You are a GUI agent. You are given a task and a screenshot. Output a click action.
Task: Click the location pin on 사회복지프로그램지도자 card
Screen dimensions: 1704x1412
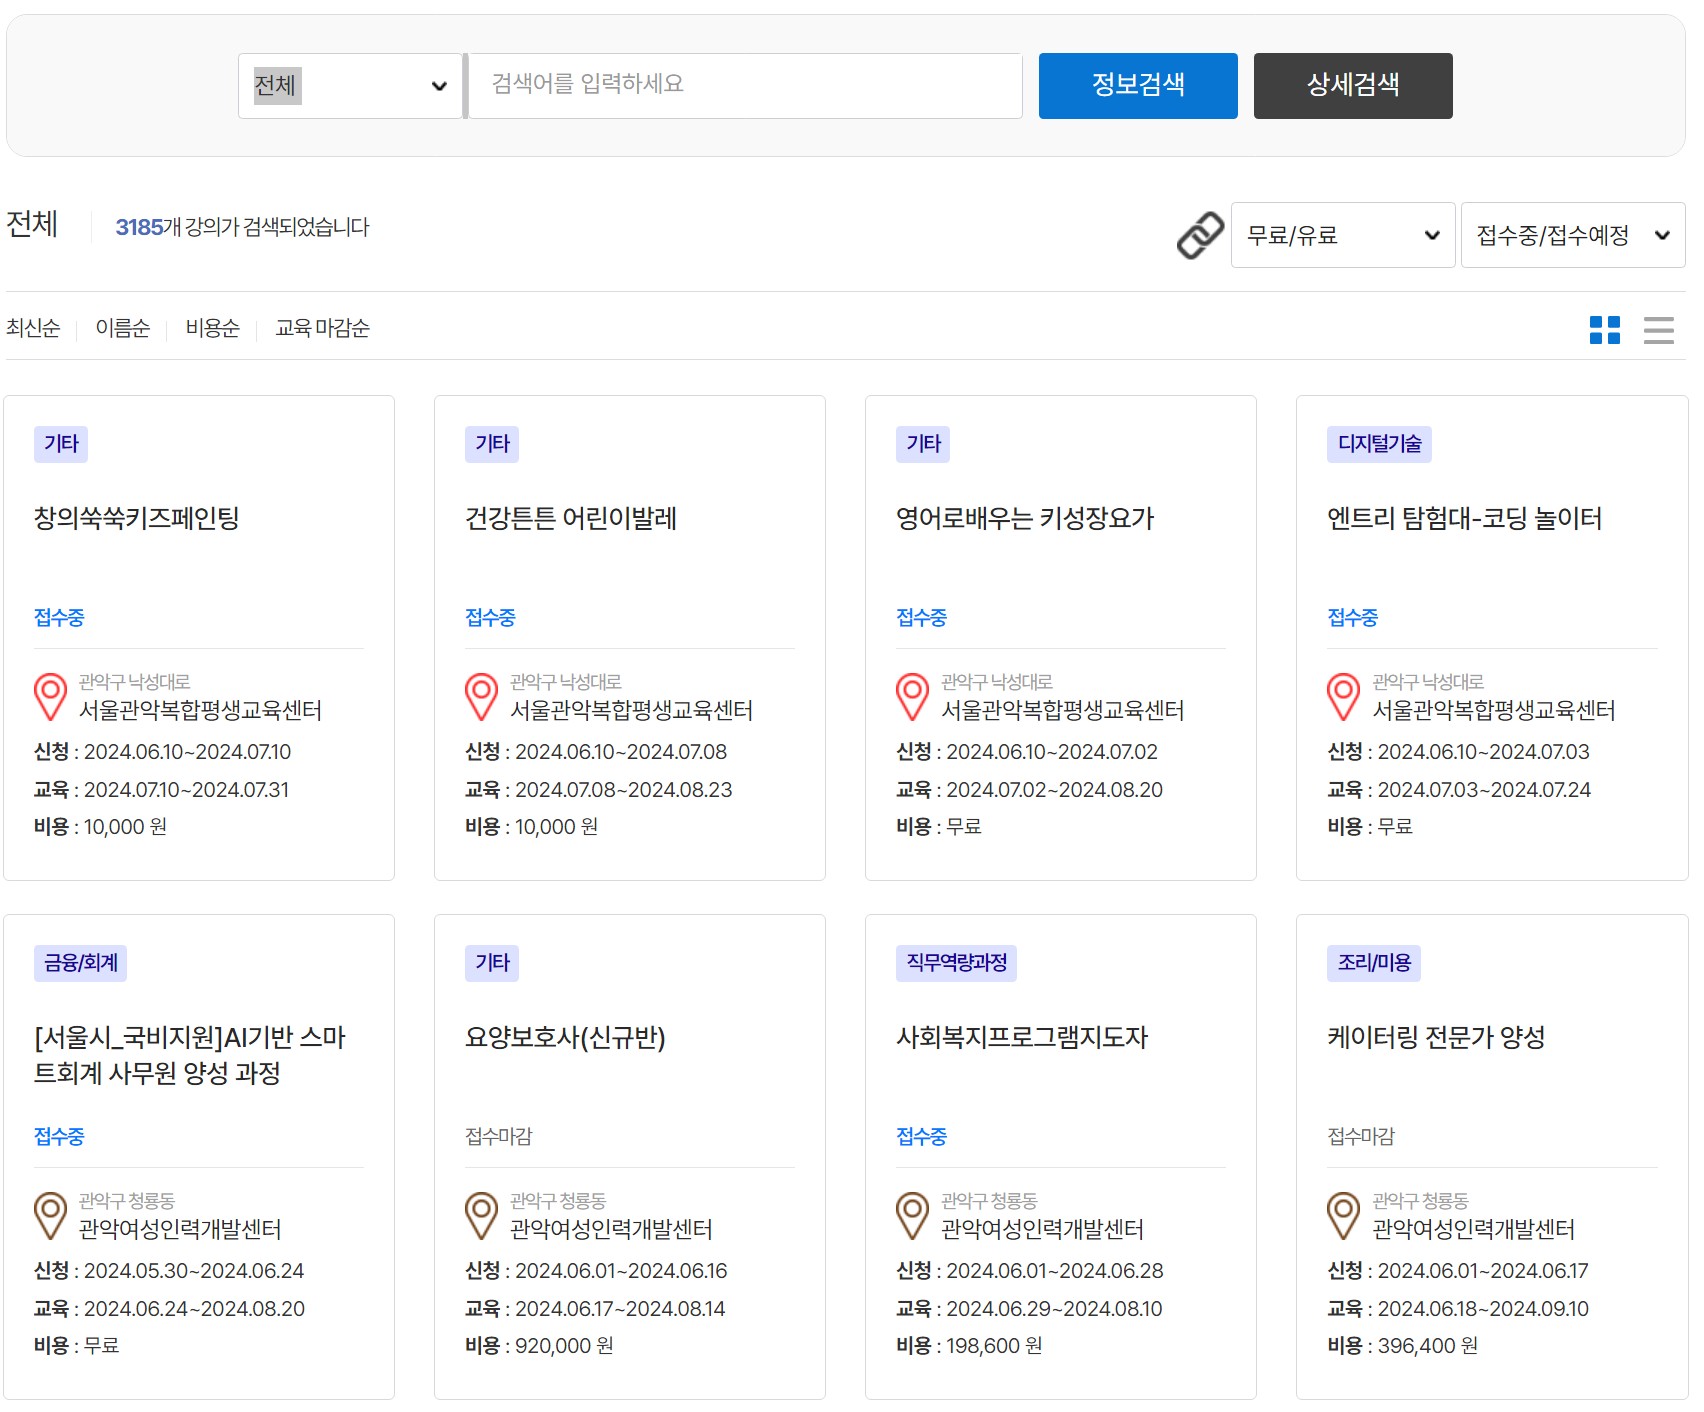pos(910,1217)
